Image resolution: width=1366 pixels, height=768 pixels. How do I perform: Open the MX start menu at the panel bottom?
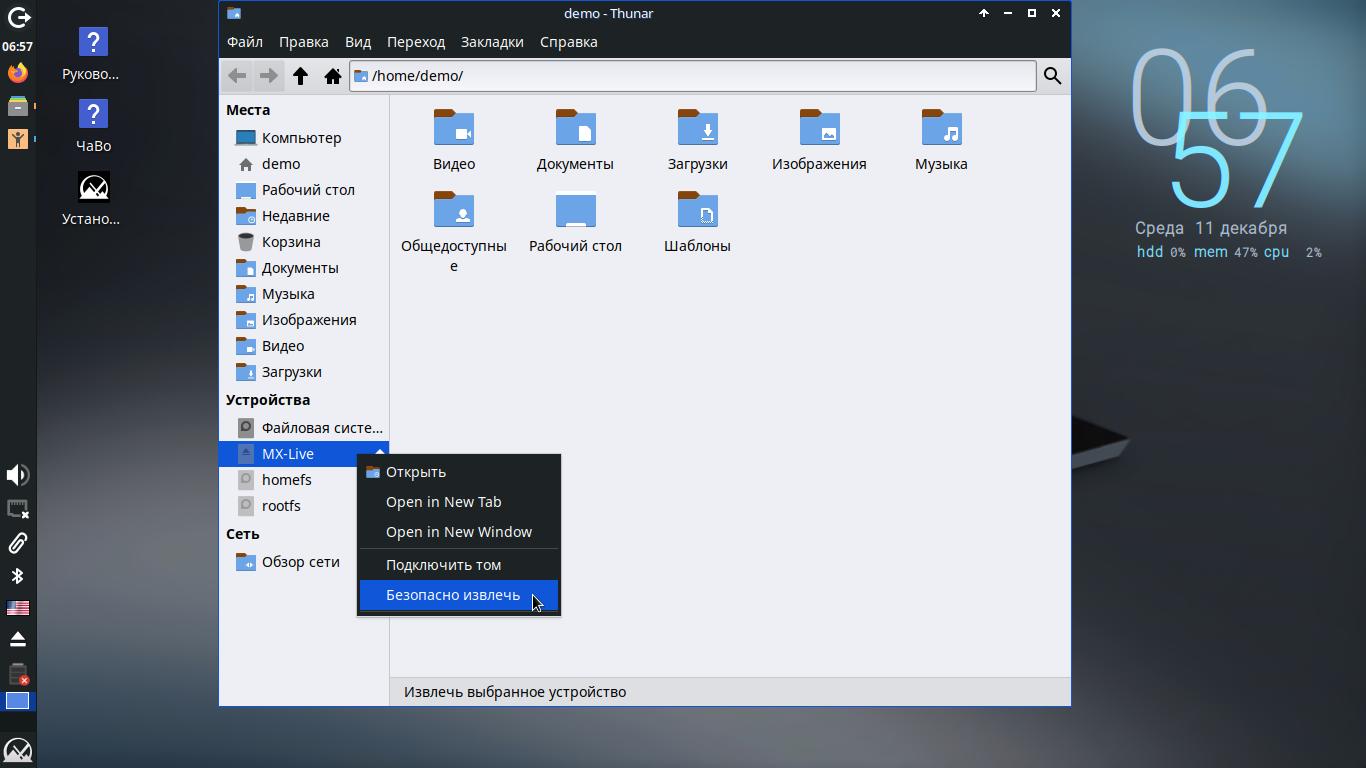pyautogui.click(x=18, y=750)
